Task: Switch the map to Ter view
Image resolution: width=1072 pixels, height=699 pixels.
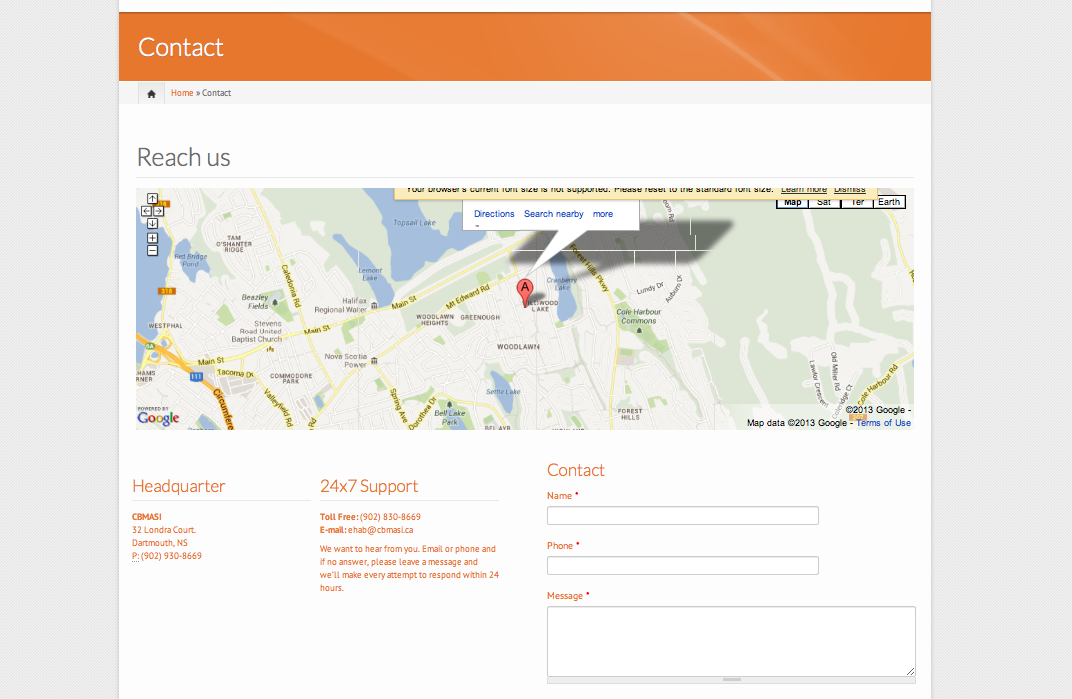Action: tap(857, 202)
